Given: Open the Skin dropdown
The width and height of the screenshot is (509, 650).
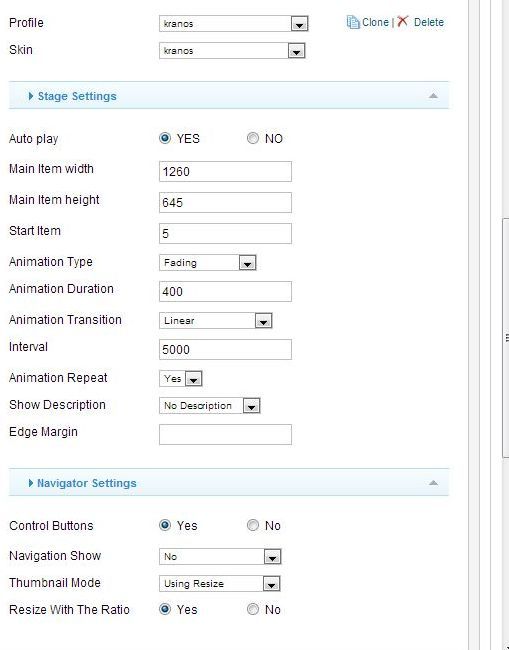Looking at the screenshot, I should coord(232,51).
